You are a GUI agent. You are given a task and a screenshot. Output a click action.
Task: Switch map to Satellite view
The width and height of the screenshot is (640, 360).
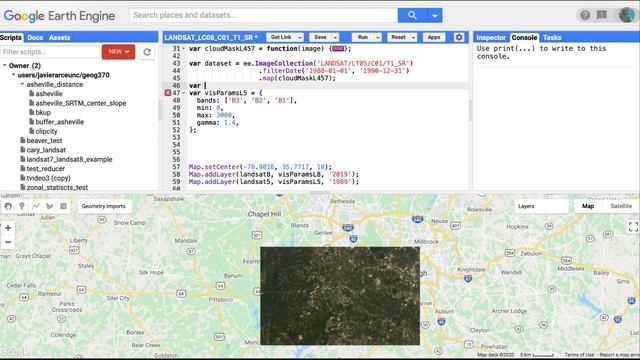tap(621, 206)
